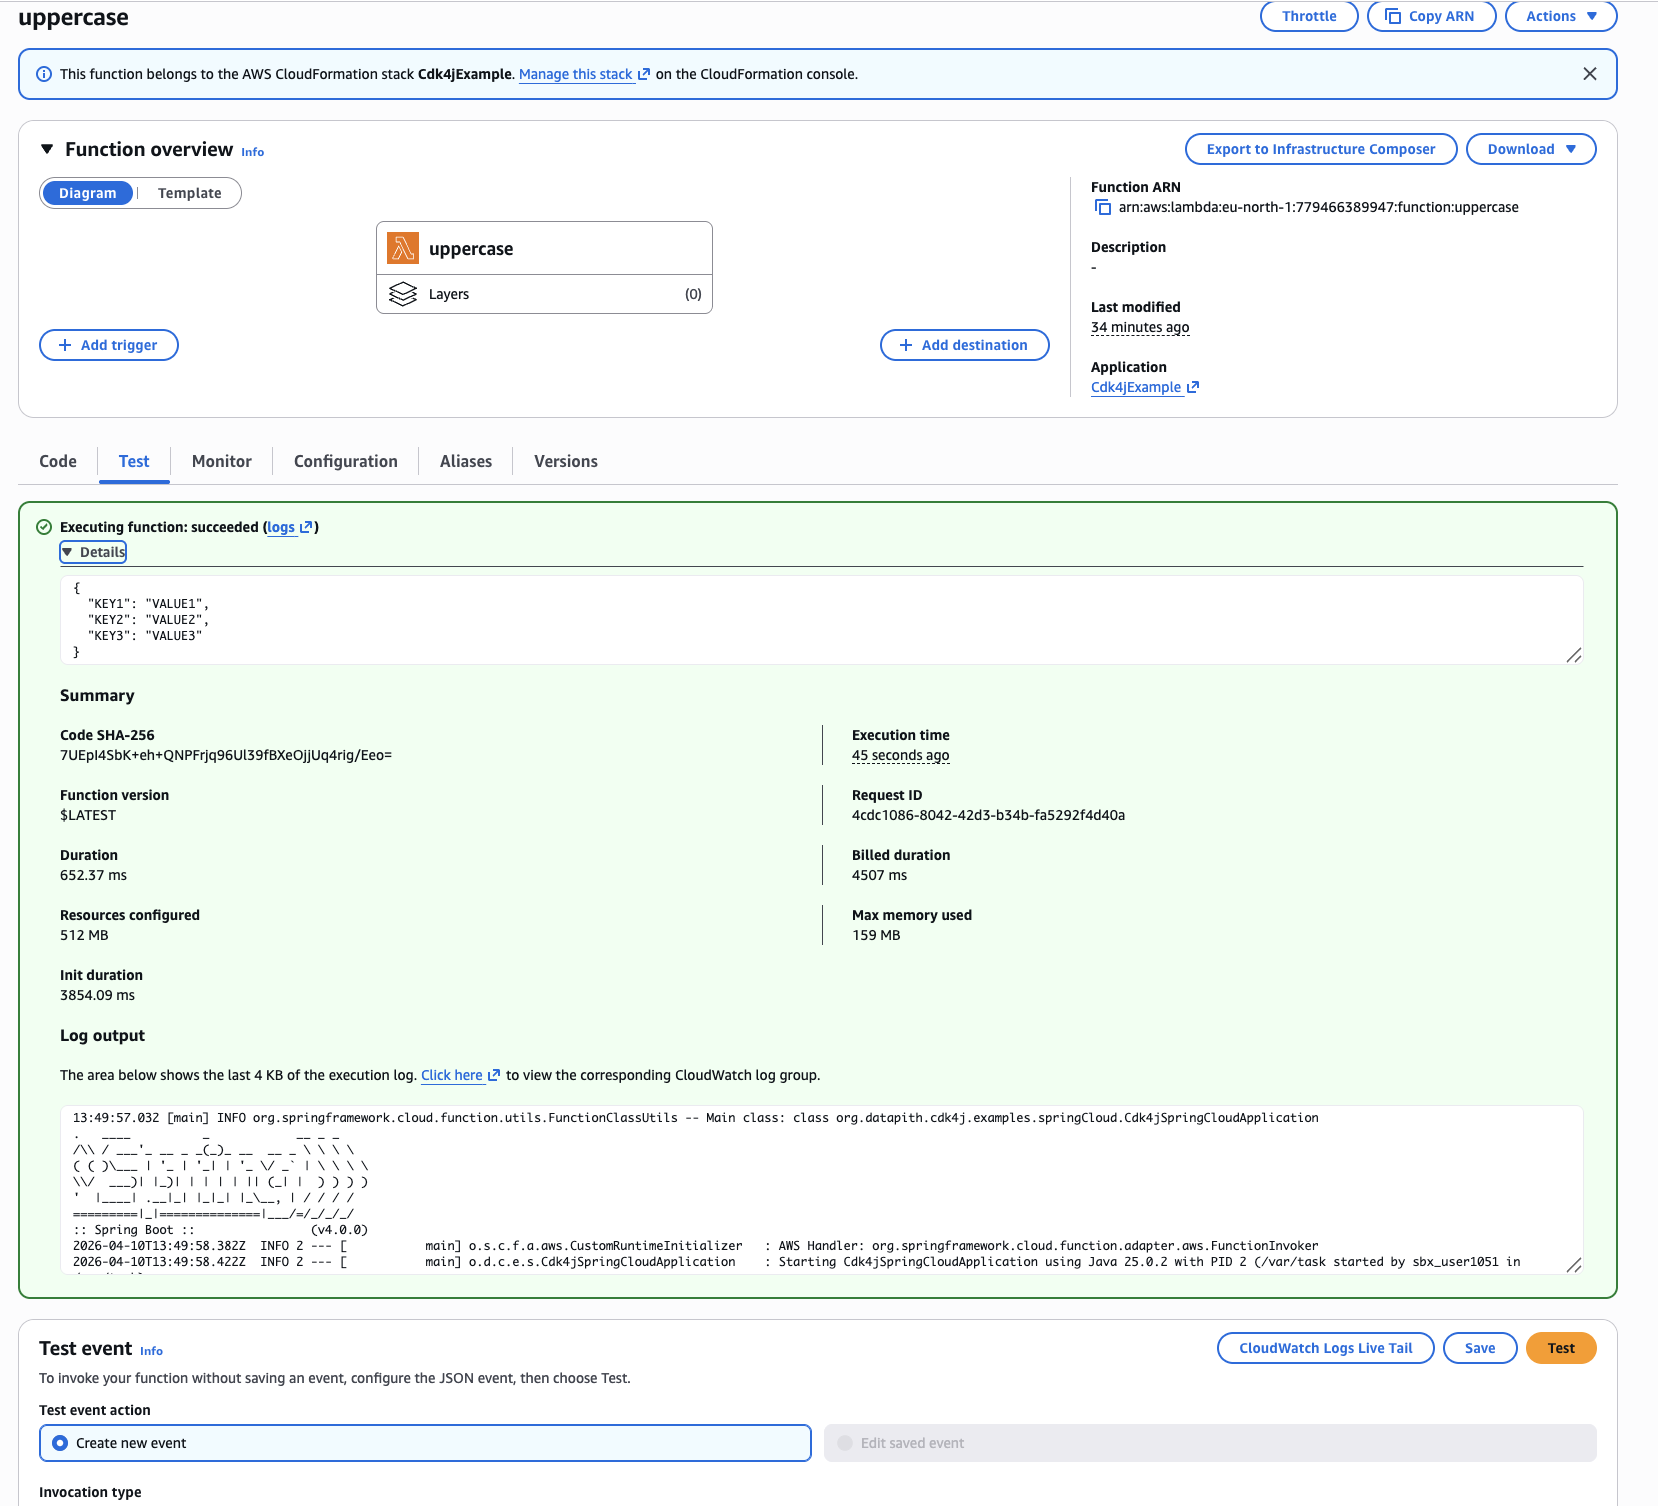
Task: Click the info icon in the CloudFormation banner
Action: (x=44, y=74)
